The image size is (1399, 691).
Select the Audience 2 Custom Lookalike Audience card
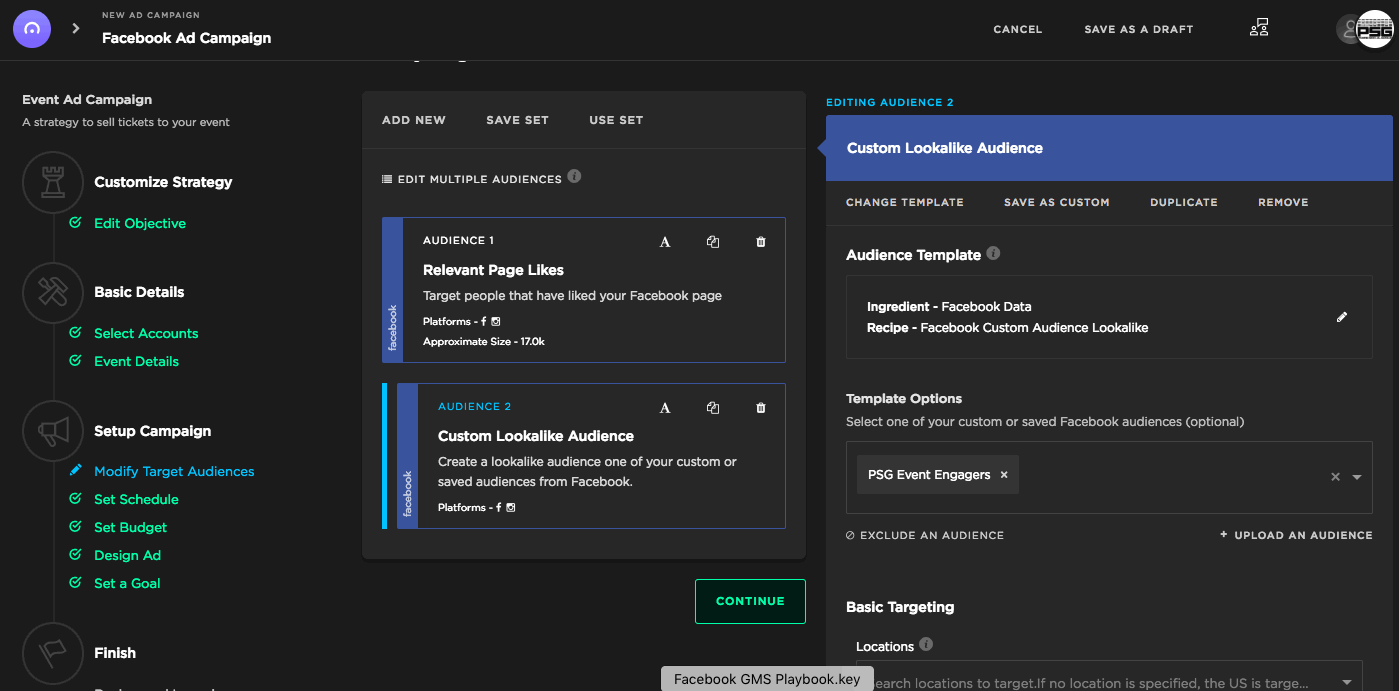click(x=584, y=456)
